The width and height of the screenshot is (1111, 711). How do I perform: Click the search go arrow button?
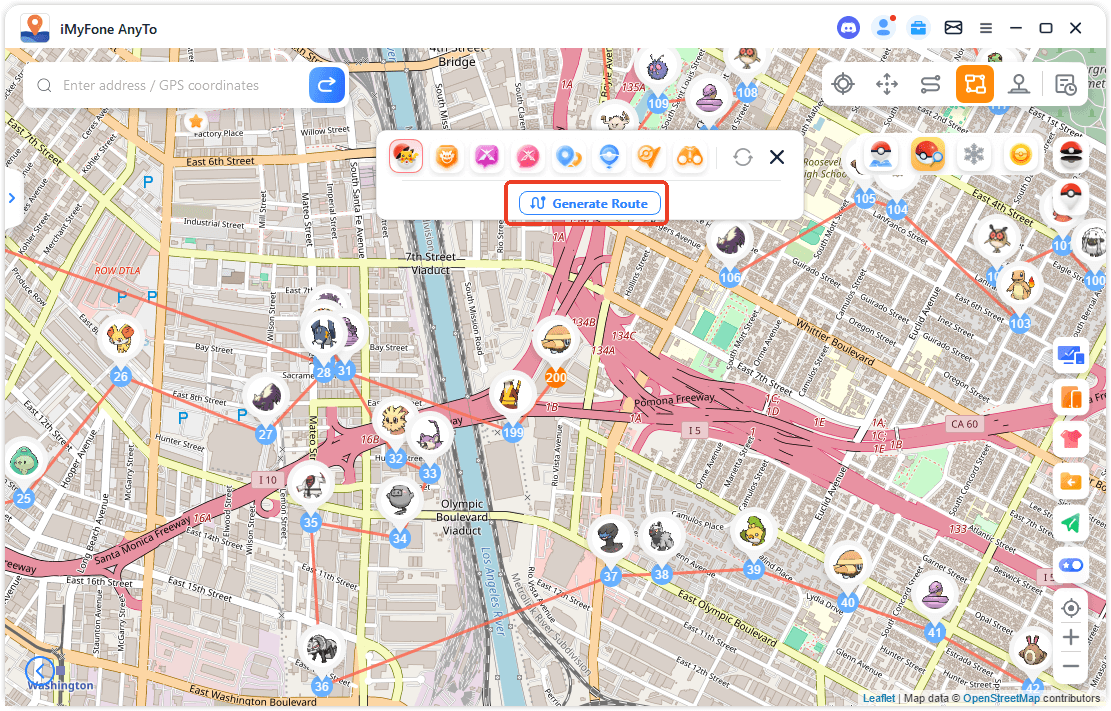pyautogui.click(x=326, y=85)
